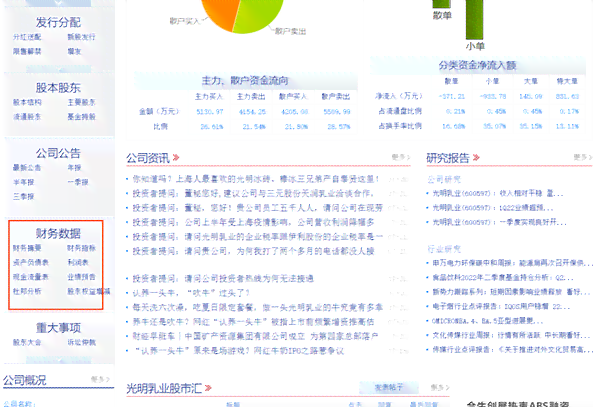This screenshot has width=600, height=407.
Task: Open investor question about 上海疫情影响
Action: 253,222
